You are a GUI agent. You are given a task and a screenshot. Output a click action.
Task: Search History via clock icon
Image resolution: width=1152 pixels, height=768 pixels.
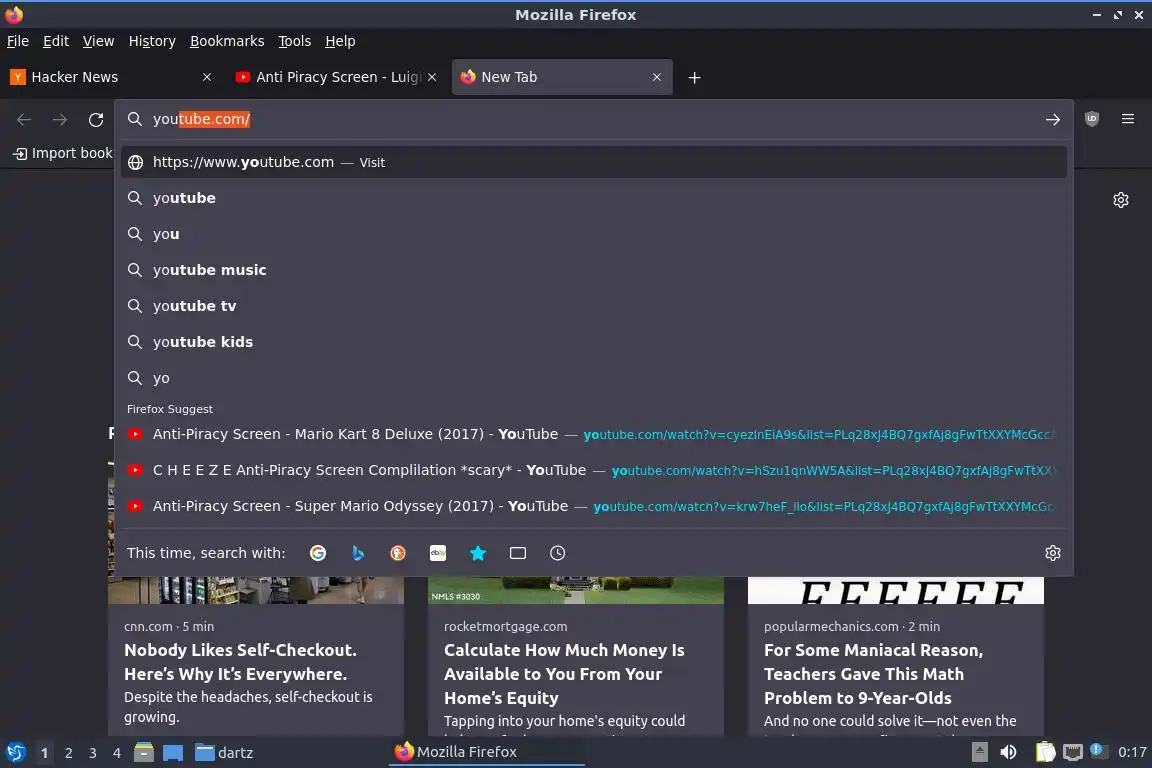coord(558,553)
